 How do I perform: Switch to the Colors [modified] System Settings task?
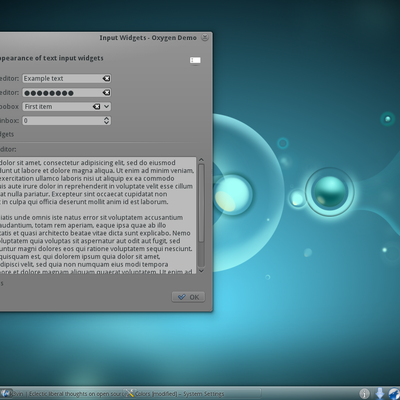pos(192,394)
